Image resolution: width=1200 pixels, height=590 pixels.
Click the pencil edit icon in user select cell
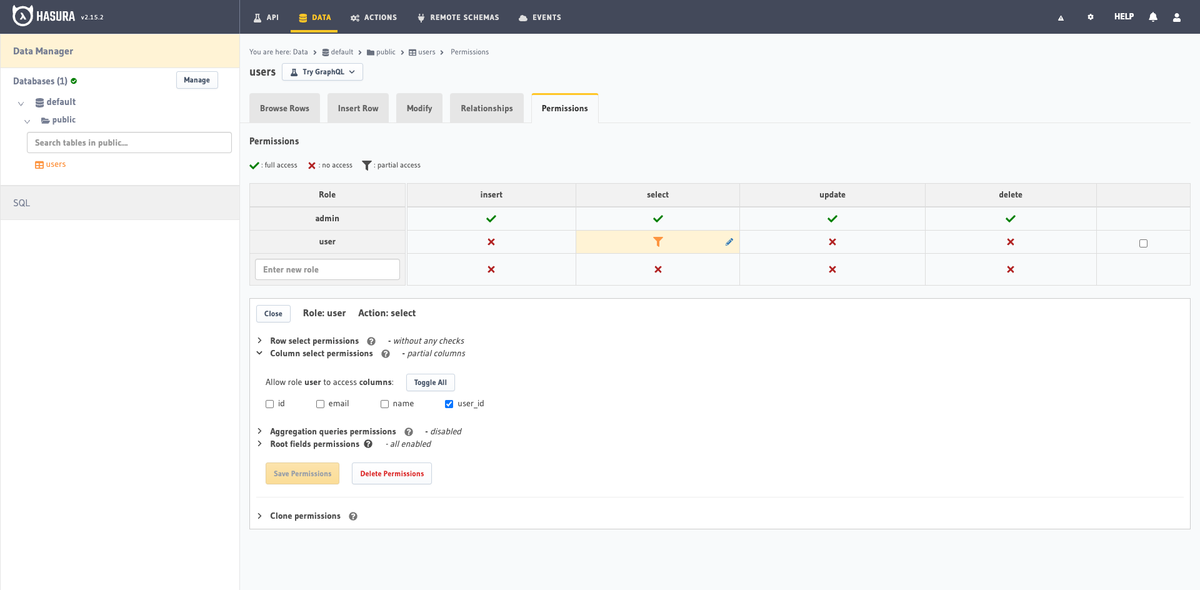[729, 242]
